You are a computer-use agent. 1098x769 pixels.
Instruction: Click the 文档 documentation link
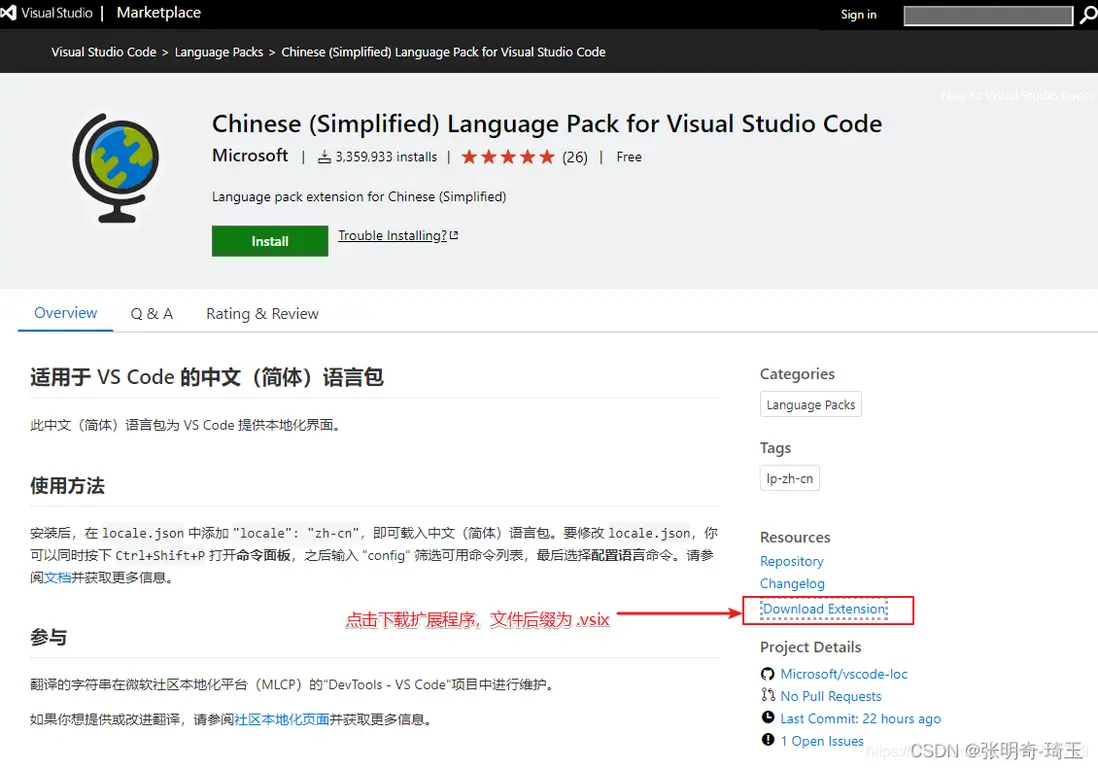tap(57, 578)
